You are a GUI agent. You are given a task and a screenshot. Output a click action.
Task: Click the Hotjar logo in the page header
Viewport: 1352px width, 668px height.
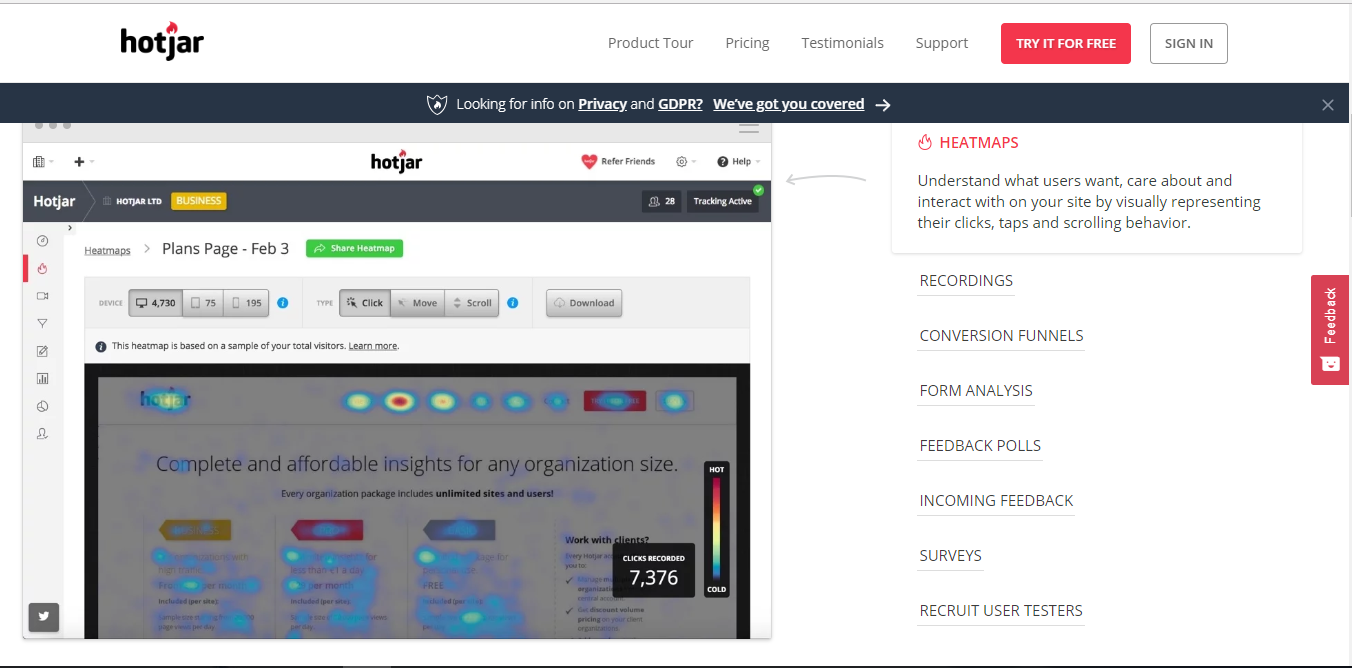click(162, 40)
